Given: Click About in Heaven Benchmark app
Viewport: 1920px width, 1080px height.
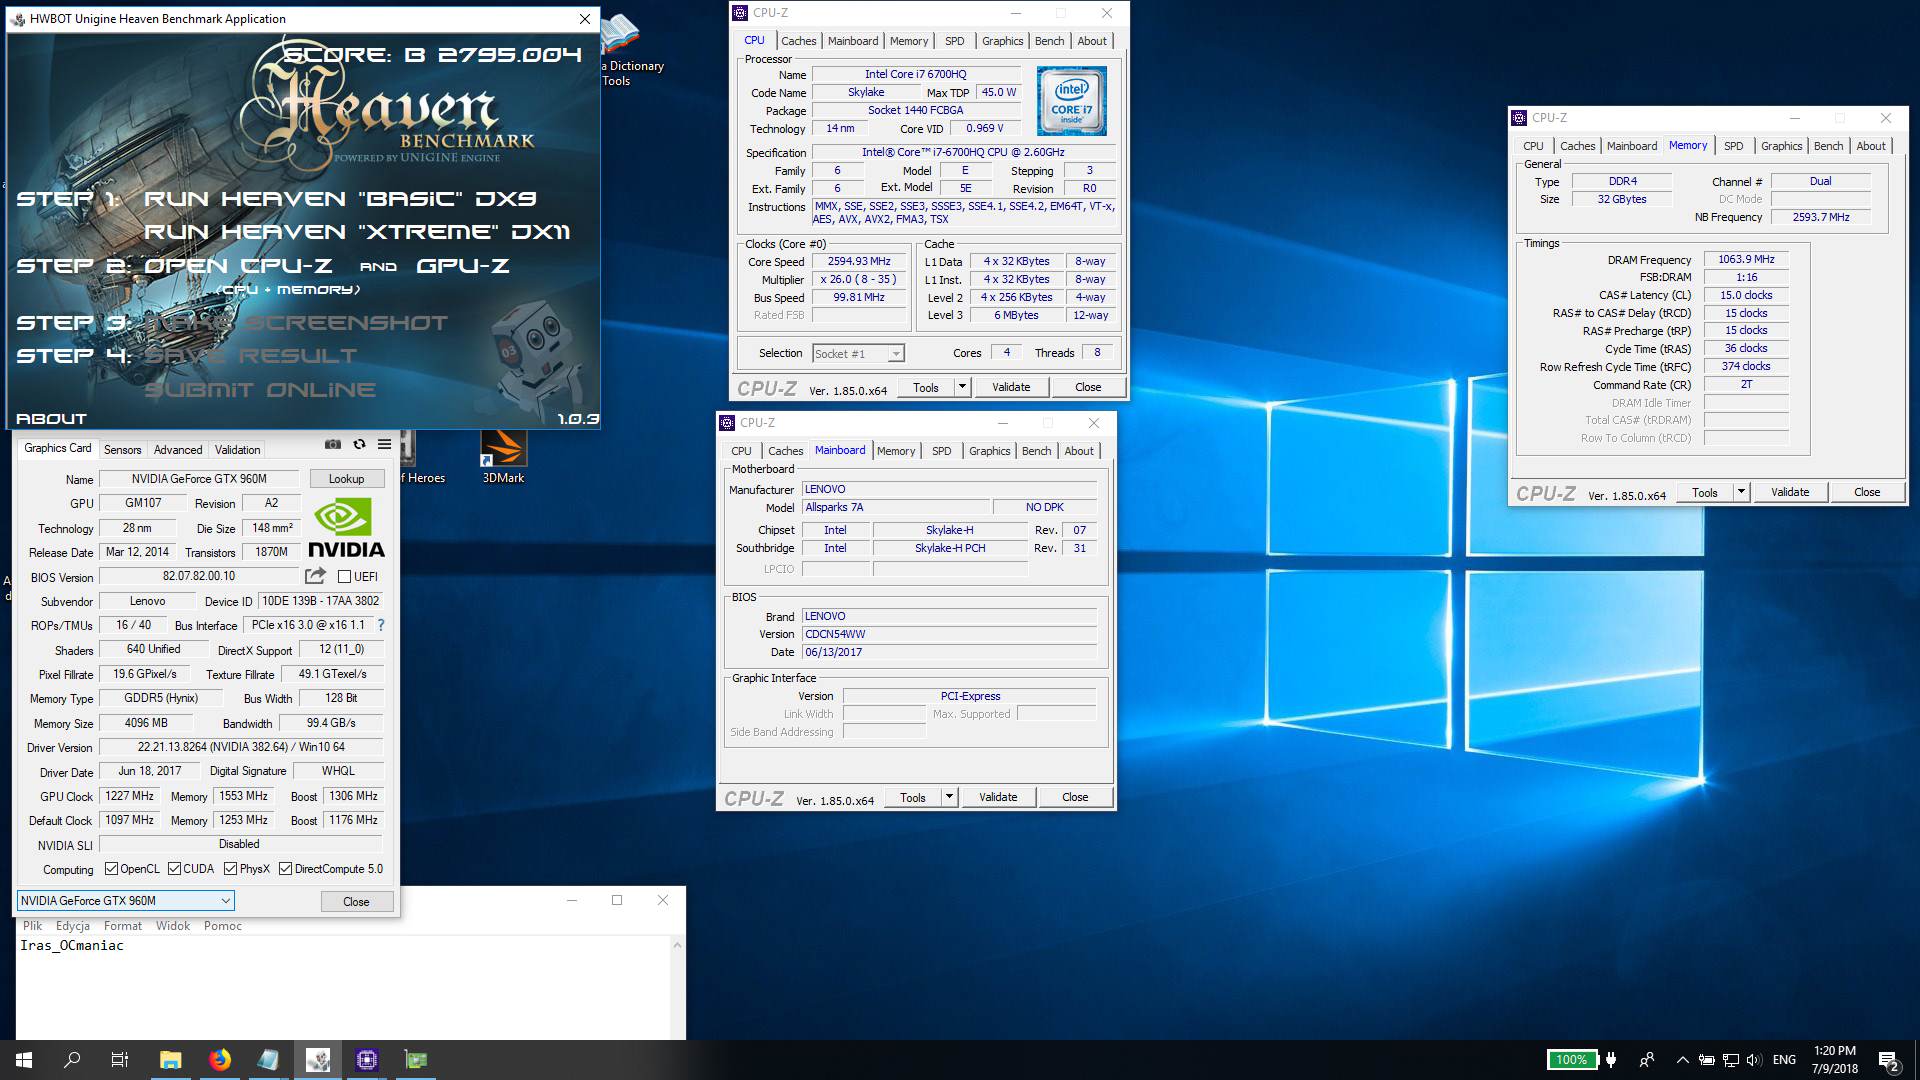Looking at the screenshot, I should coord(51,419).
